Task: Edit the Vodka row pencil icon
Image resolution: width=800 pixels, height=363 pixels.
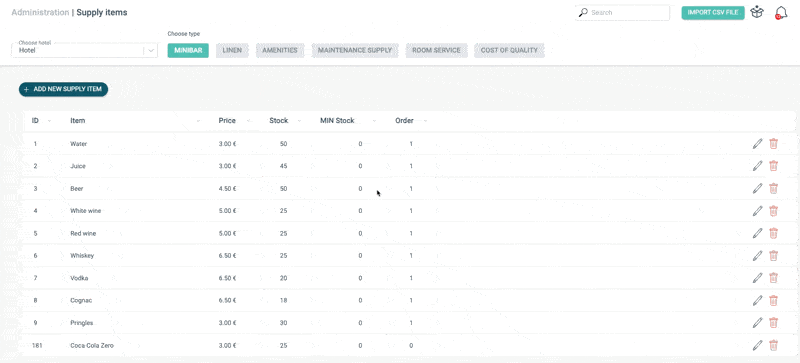Action: coord(758,278)
